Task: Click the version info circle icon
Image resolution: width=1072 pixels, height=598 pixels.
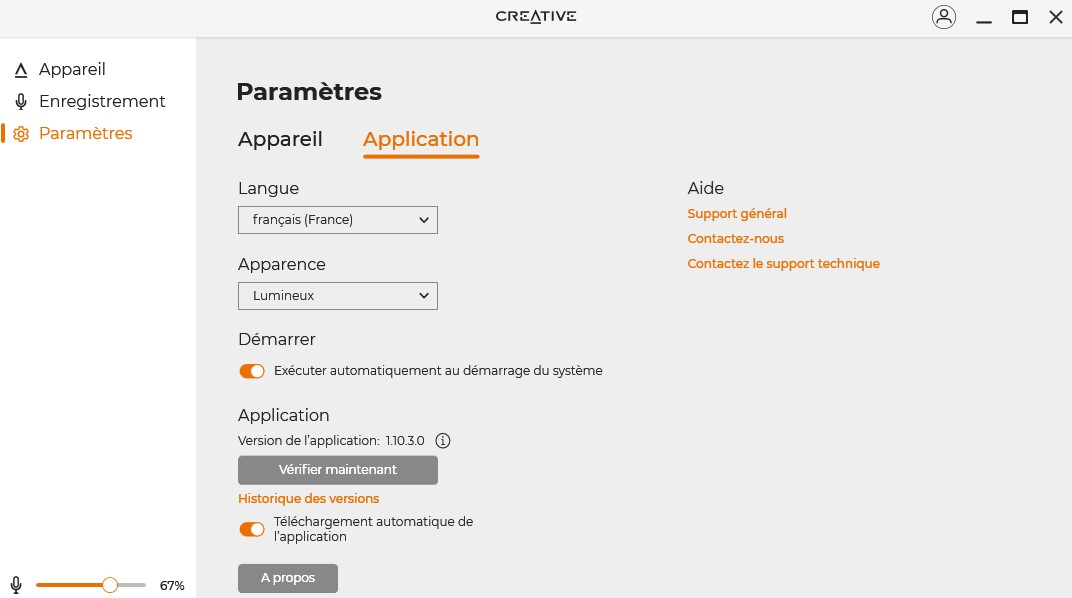Action: click(444, 440)
